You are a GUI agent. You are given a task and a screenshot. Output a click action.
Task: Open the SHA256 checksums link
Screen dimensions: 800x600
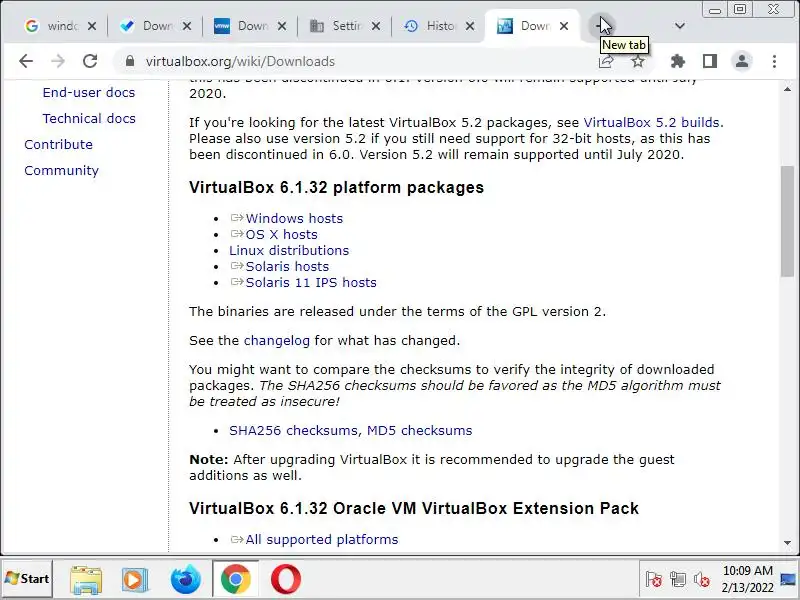pyautogui.click(x=293, y=430)
